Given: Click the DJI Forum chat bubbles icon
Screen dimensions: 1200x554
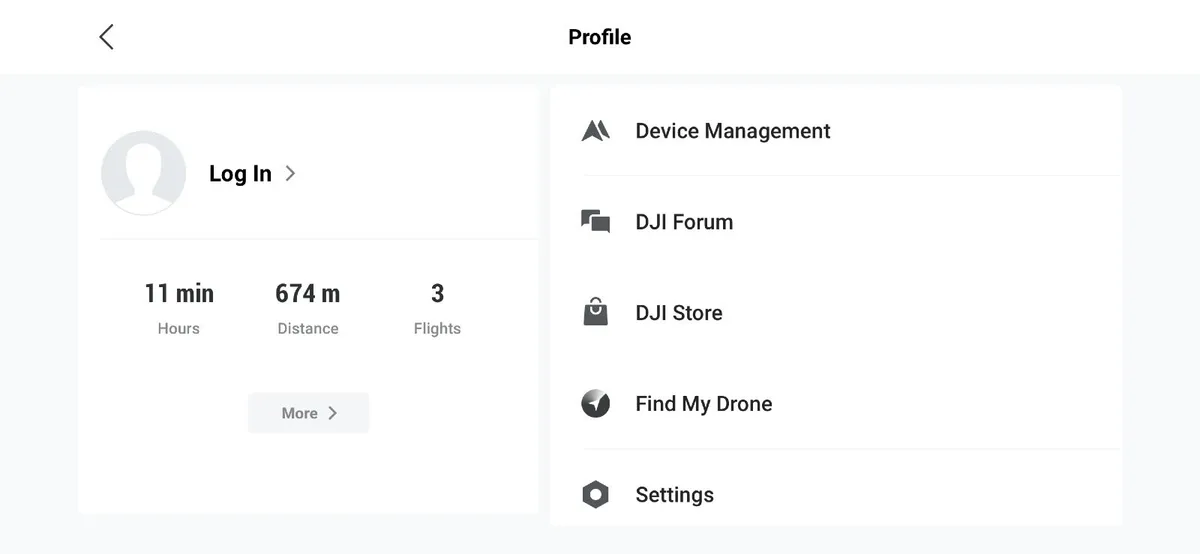Looking at the screenshot, I should click(x=596, y=222).
